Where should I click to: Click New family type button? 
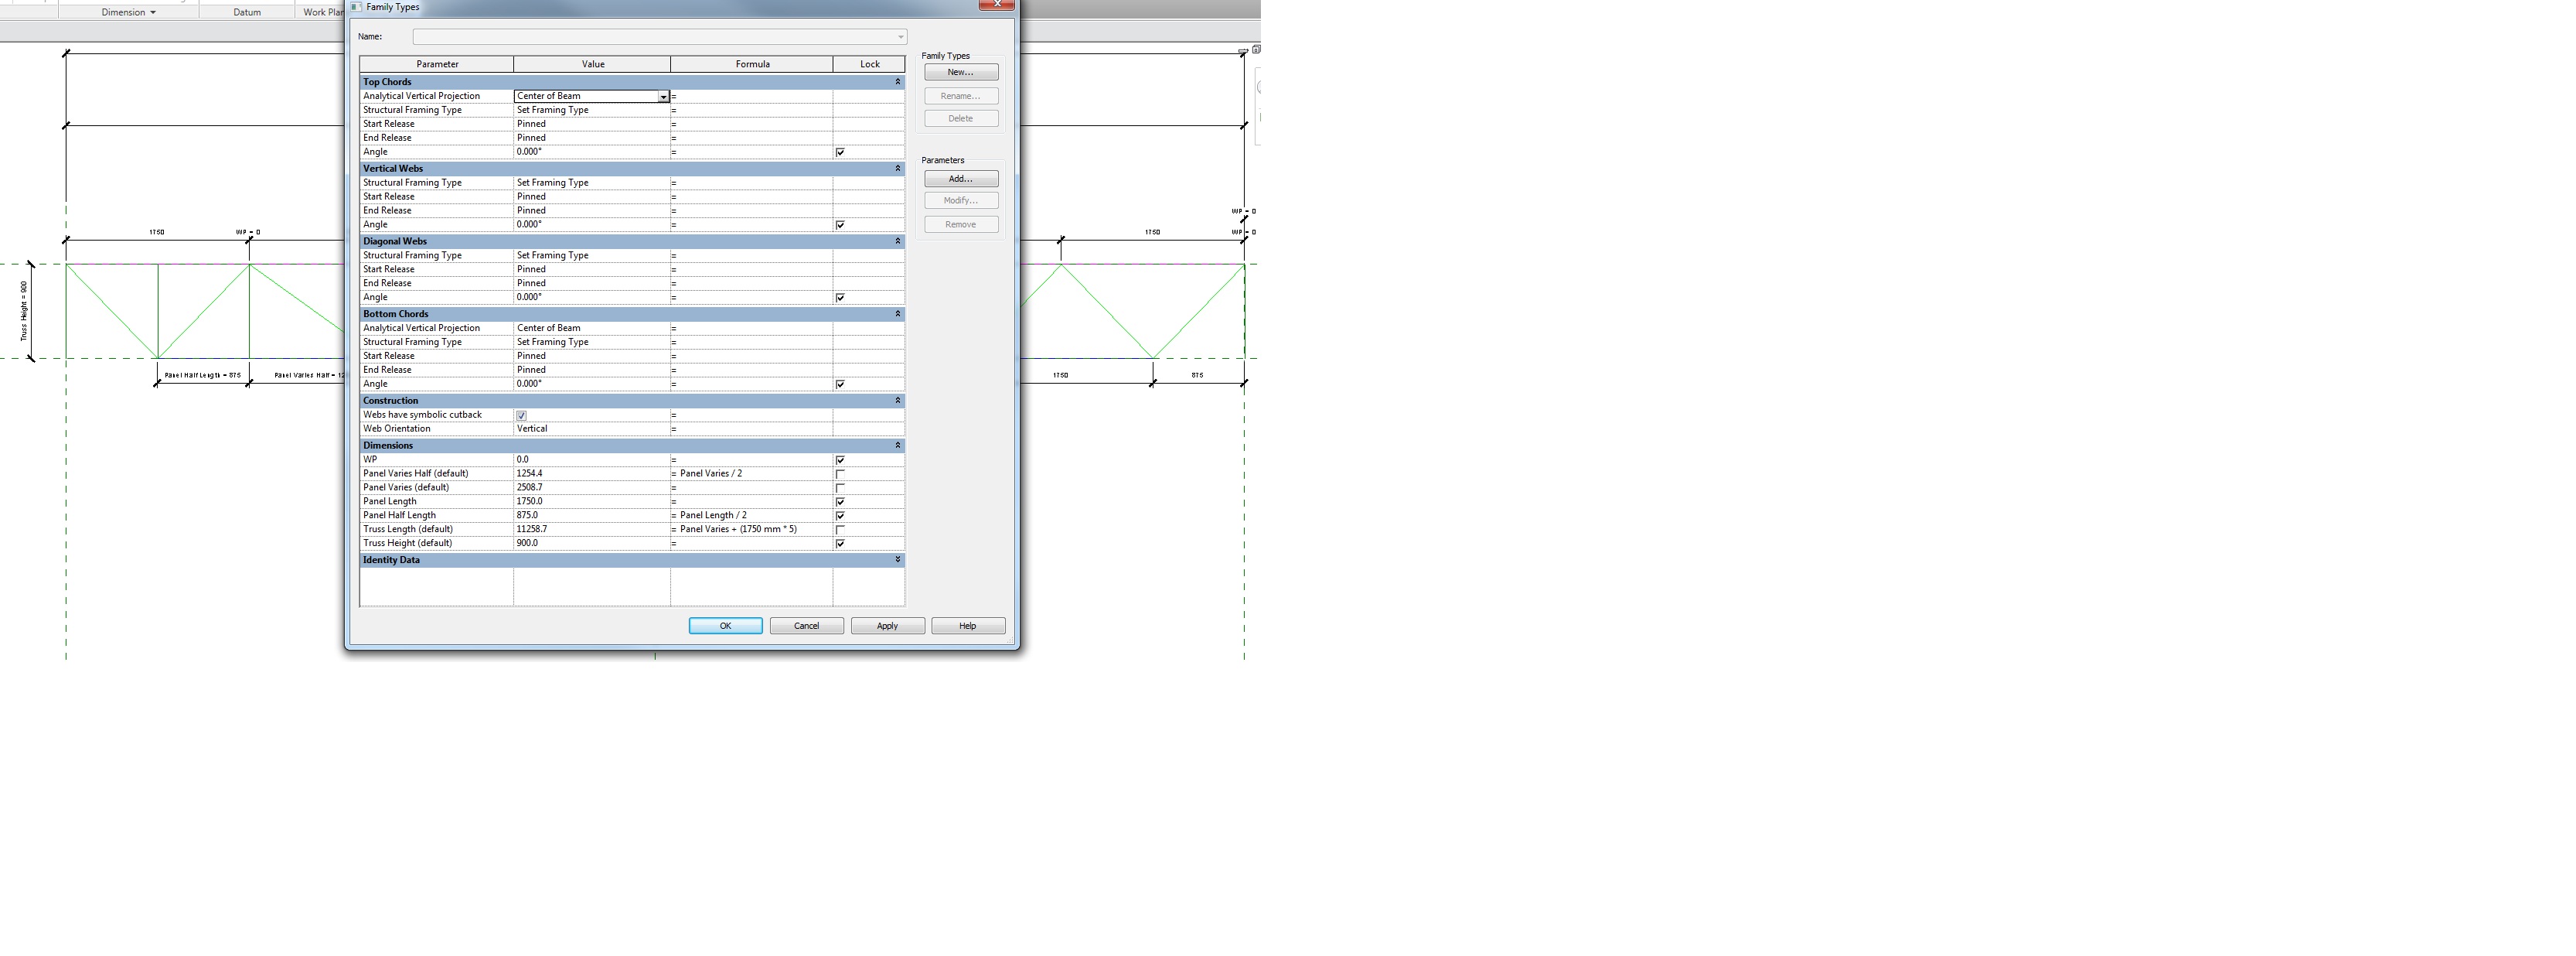pyautogui.click(x=960, y=72)
